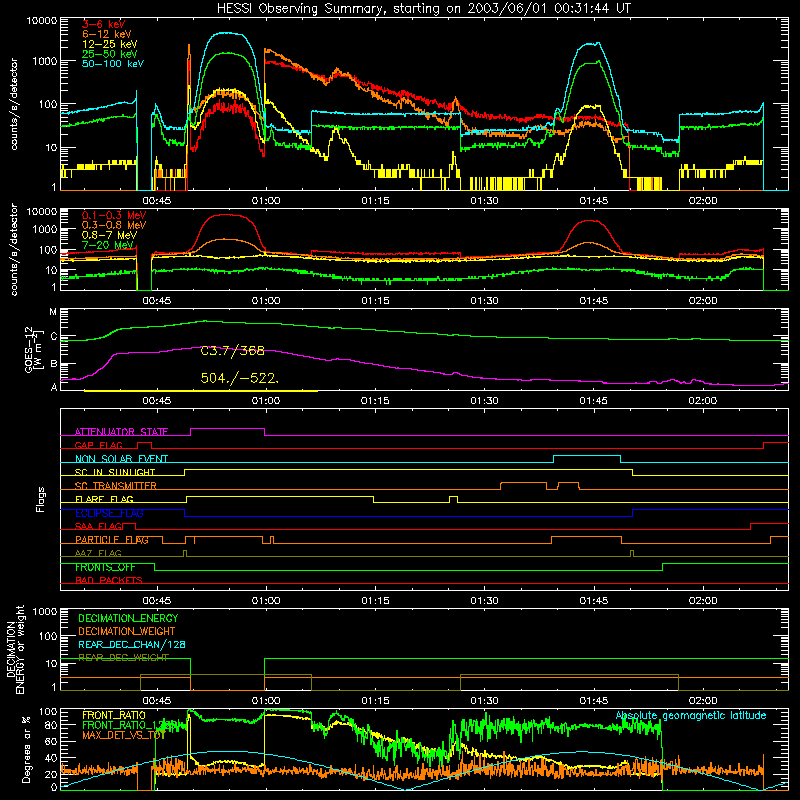
Task: Select the 3-6 keV legend label
Action: tap(104, 24)
